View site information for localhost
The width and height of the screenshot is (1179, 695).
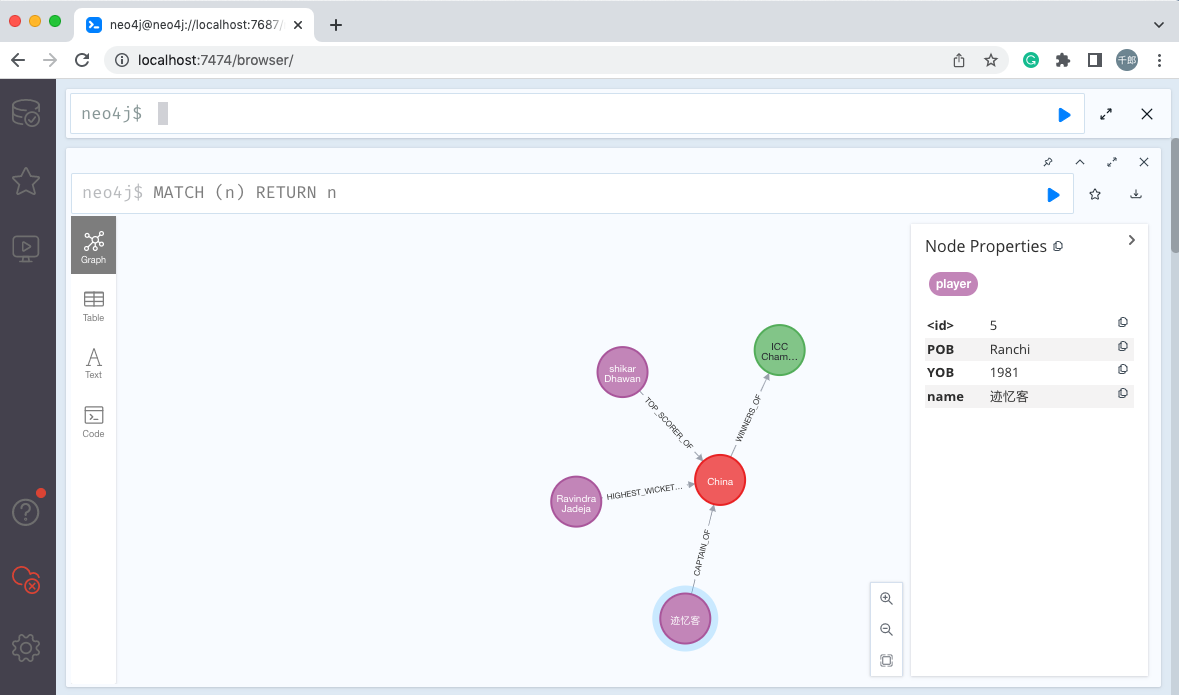click(122, 60)
